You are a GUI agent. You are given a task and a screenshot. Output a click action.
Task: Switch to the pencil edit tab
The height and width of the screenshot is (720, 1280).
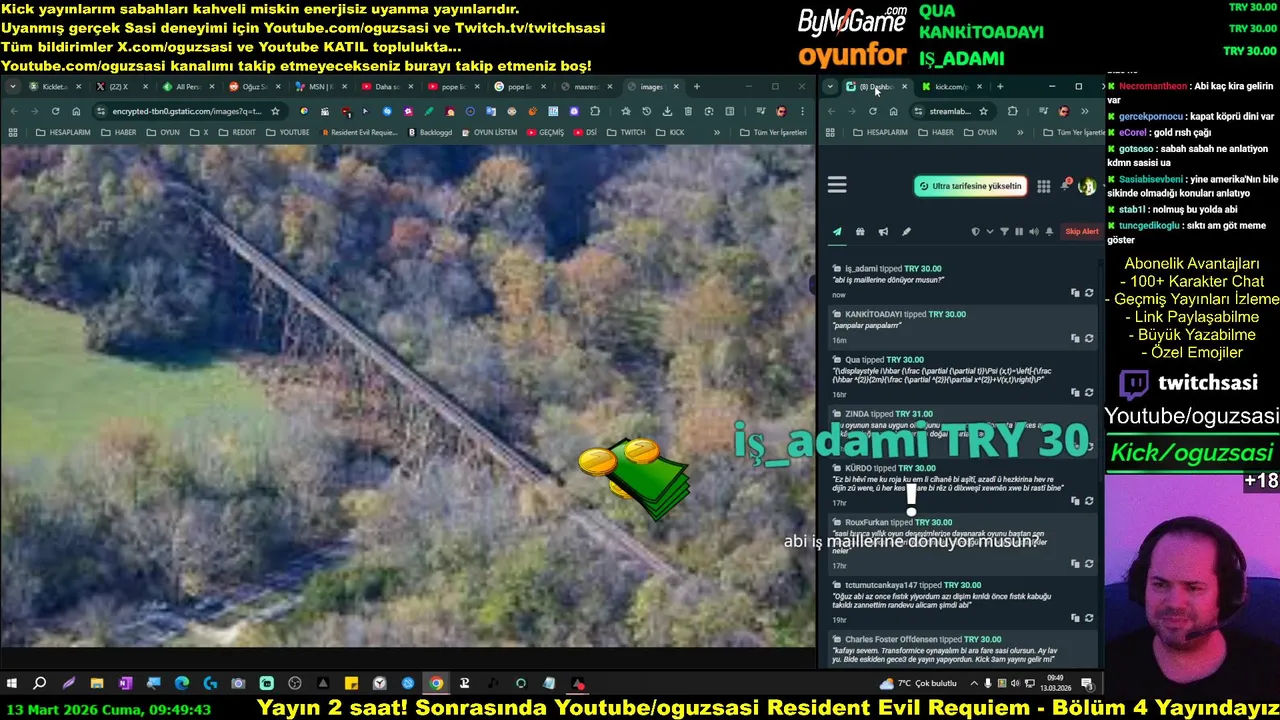click(906, 232)
